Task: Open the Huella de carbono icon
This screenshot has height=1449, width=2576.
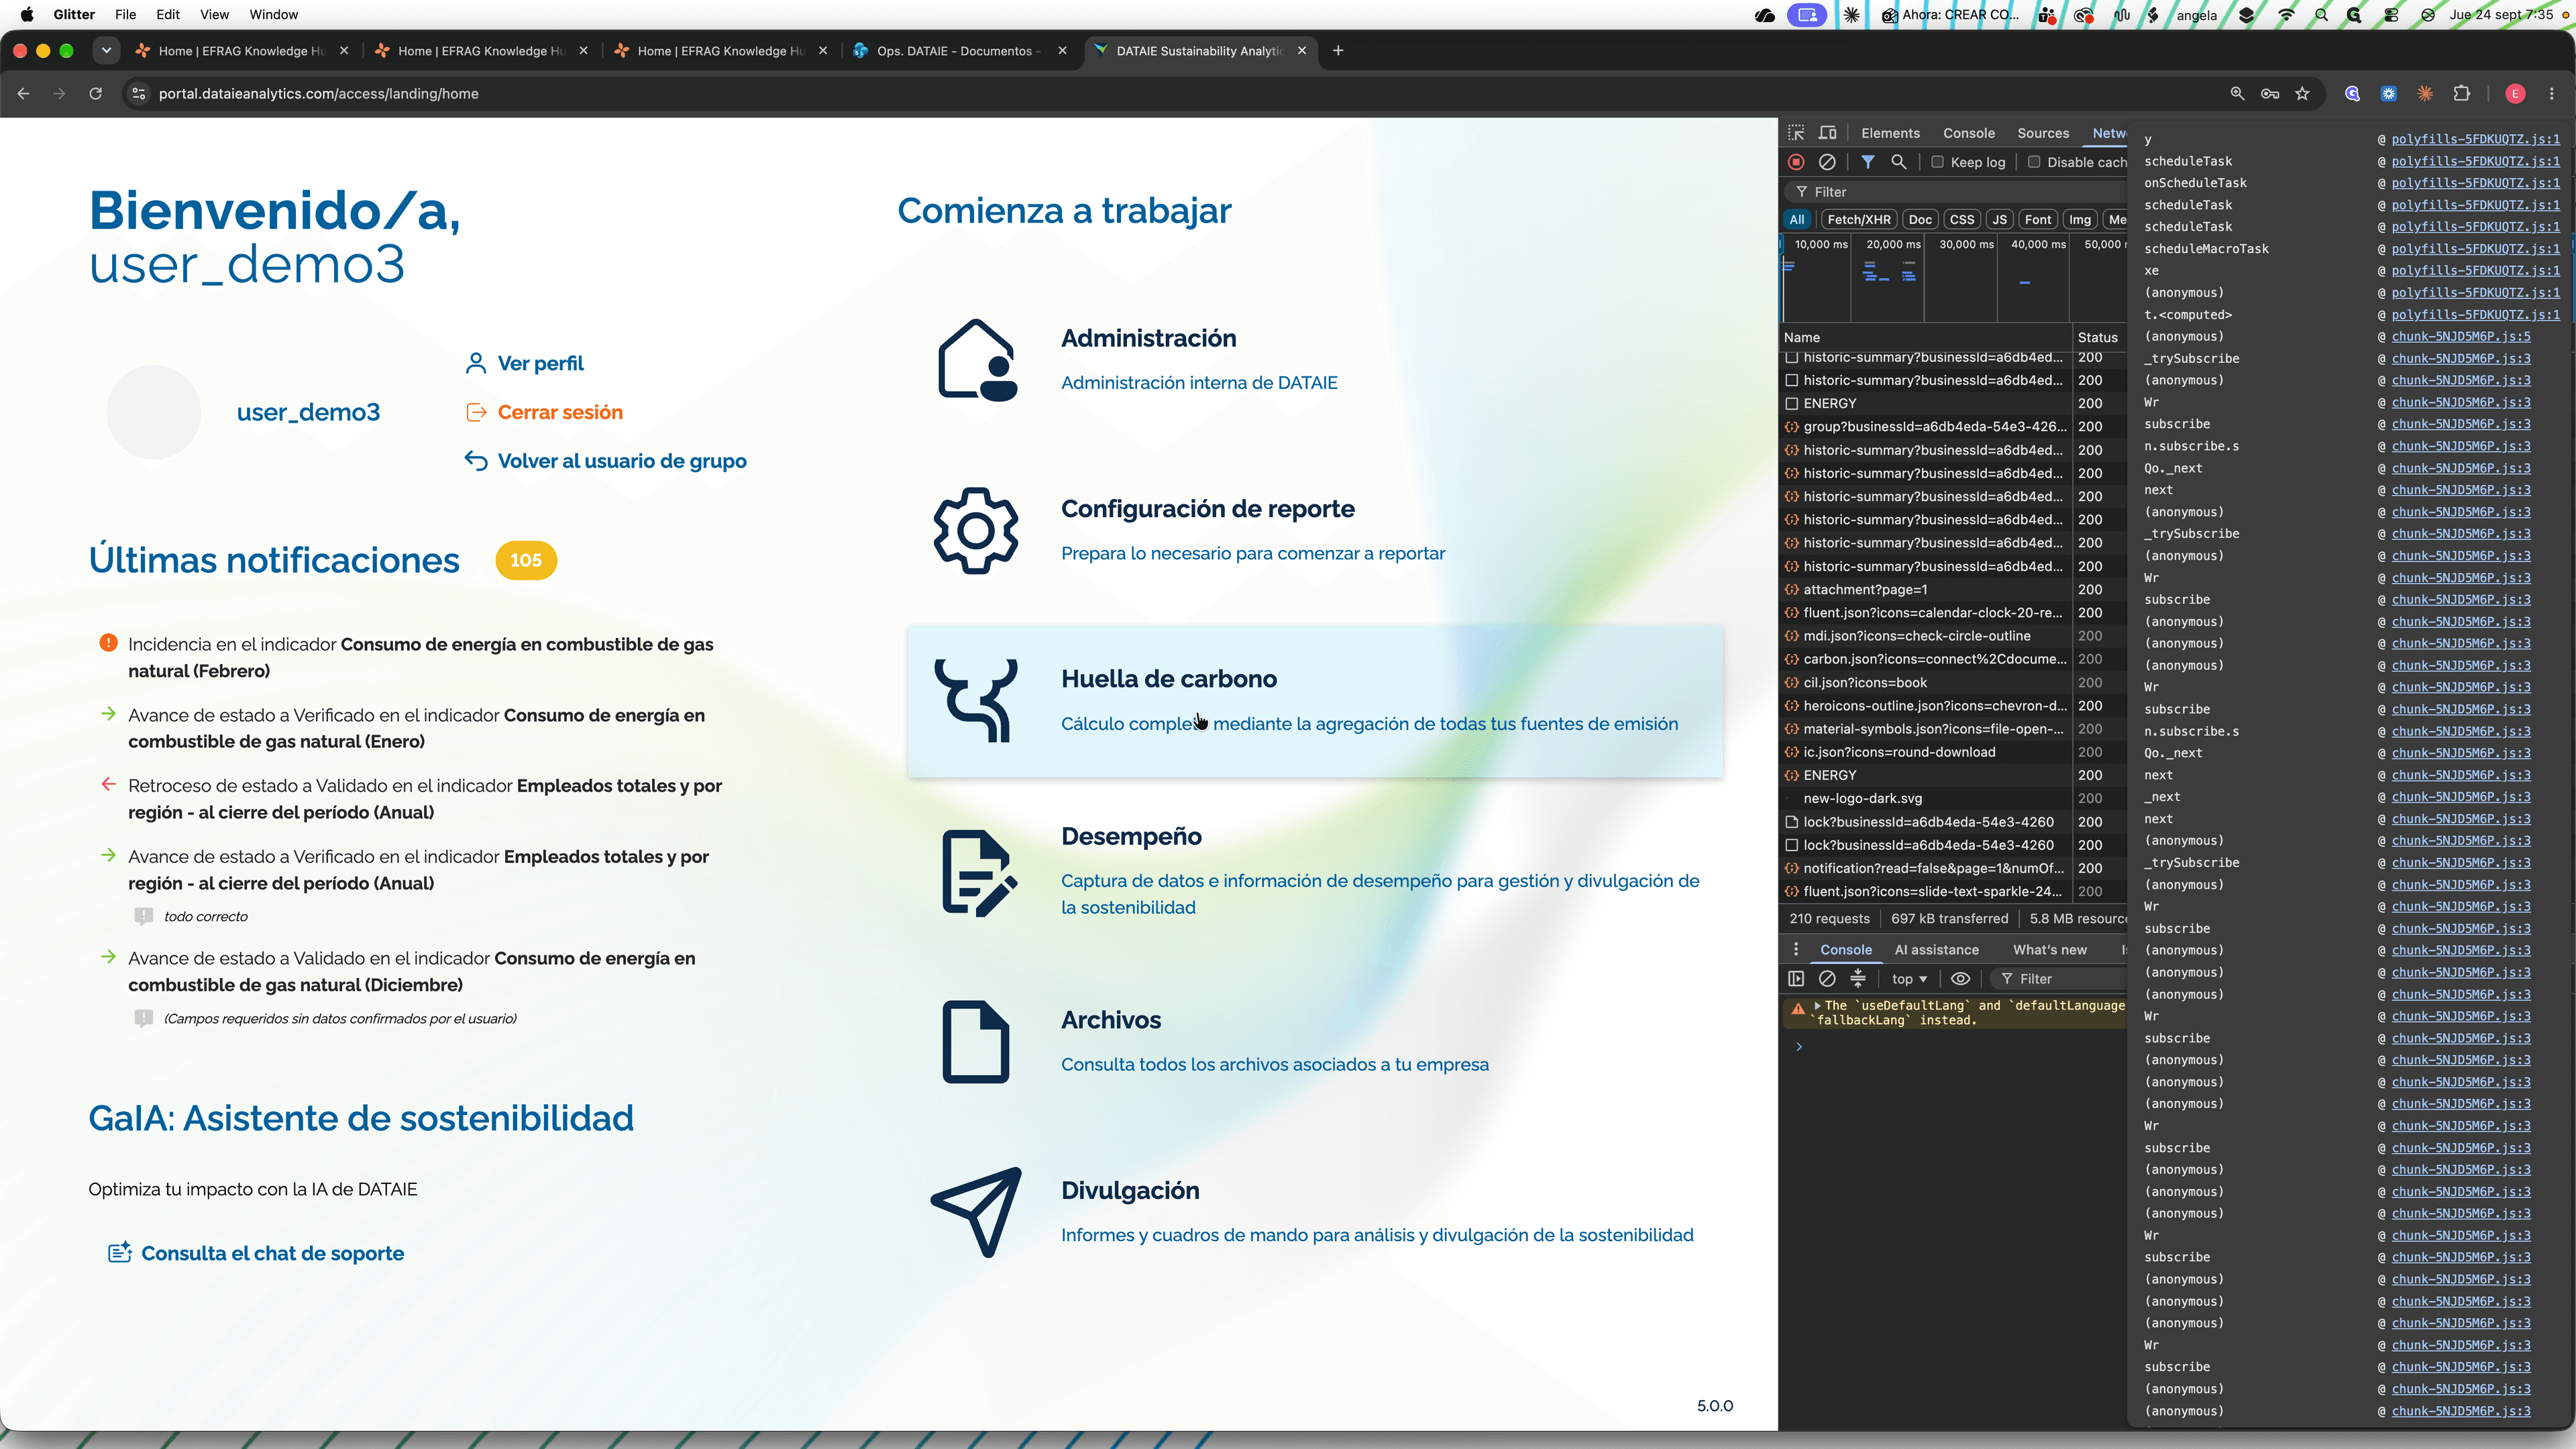Action: pyautogui.click(x=976, y=700)
